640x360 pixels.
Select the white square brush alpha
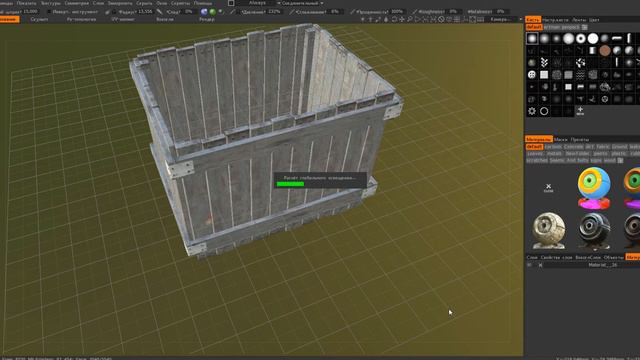point(544,75)
